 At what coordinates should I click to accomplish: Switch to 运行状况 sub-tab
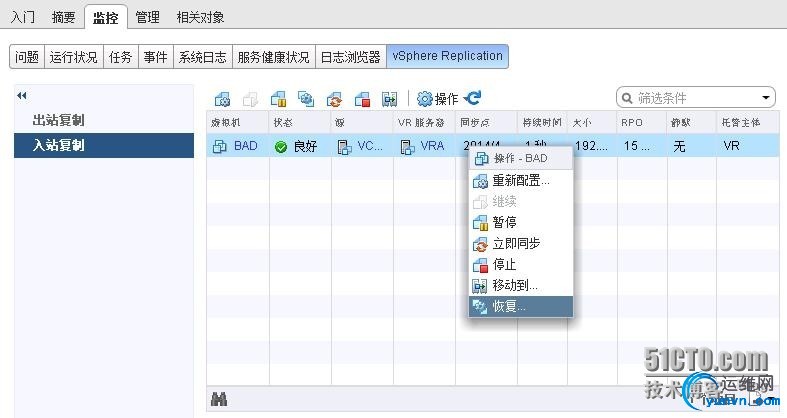74,57
